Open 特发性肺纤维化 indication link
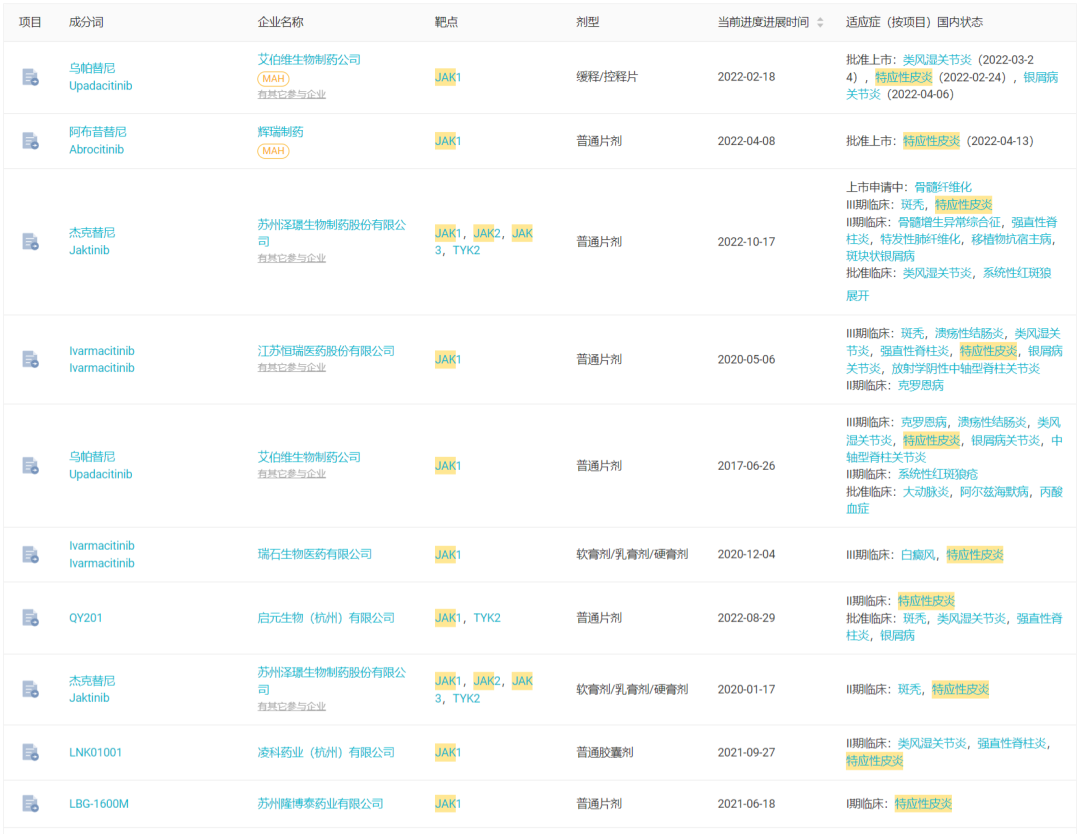This screenshot has height=834, width=1080. (x=920, y=239)
